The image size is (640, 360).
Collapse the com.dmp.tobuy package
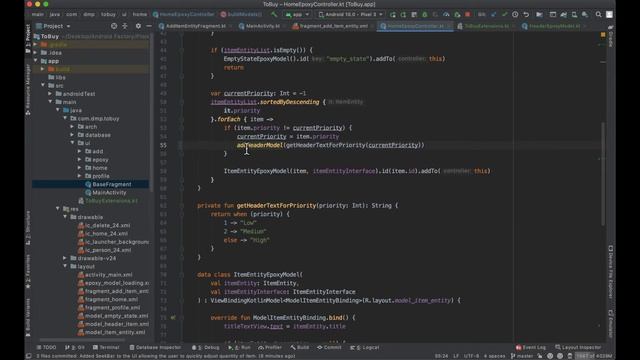click(x=65, y=118)
